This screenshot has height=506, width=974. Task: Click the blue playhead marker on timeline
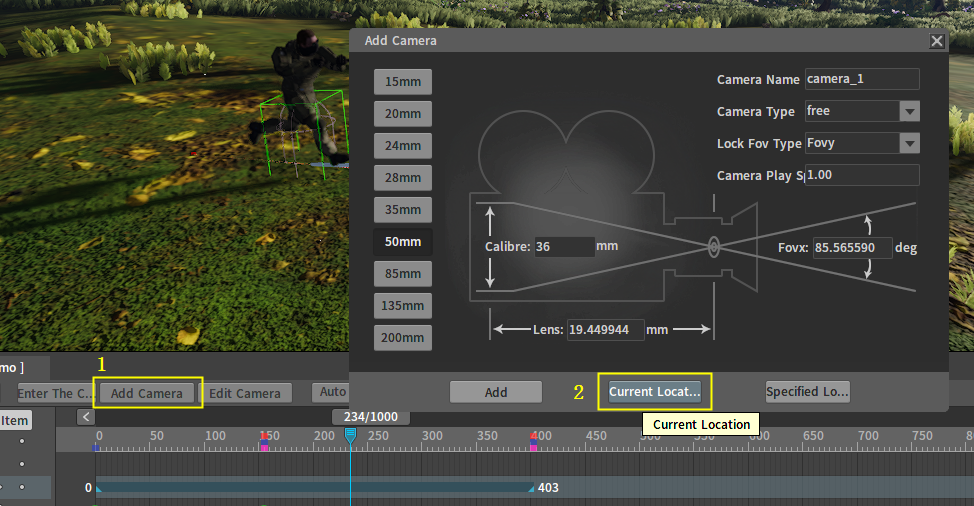(350, 435)
